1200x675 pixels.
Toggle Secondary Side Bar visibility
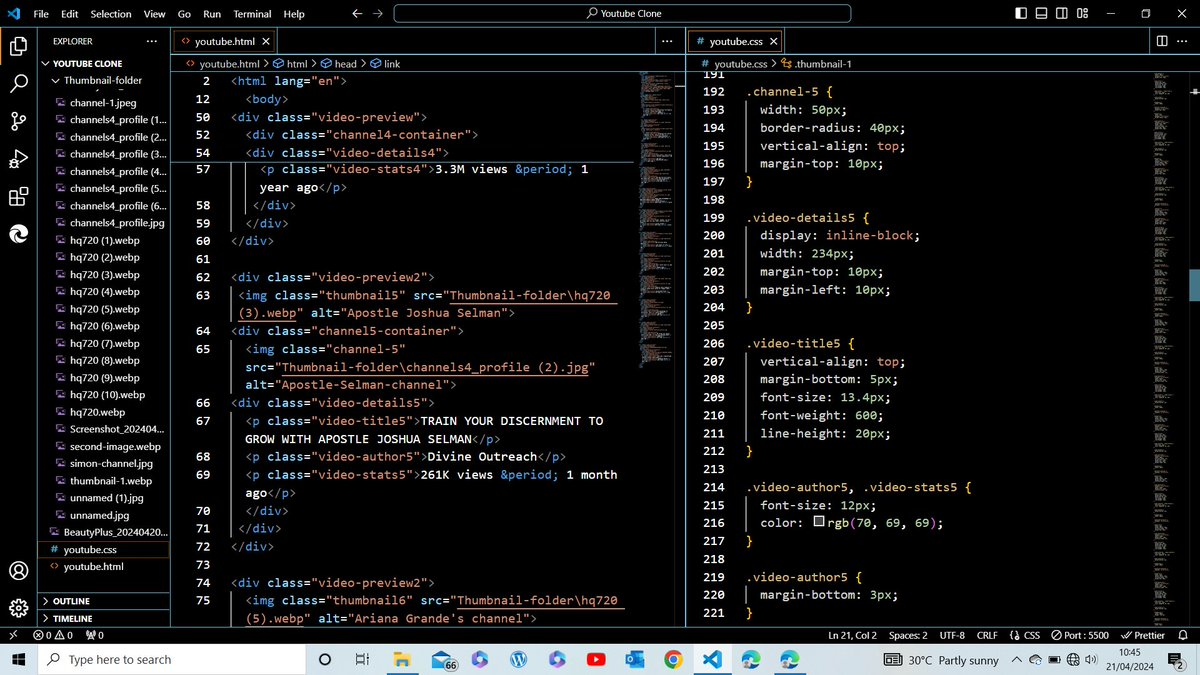tap(1061, 14)
